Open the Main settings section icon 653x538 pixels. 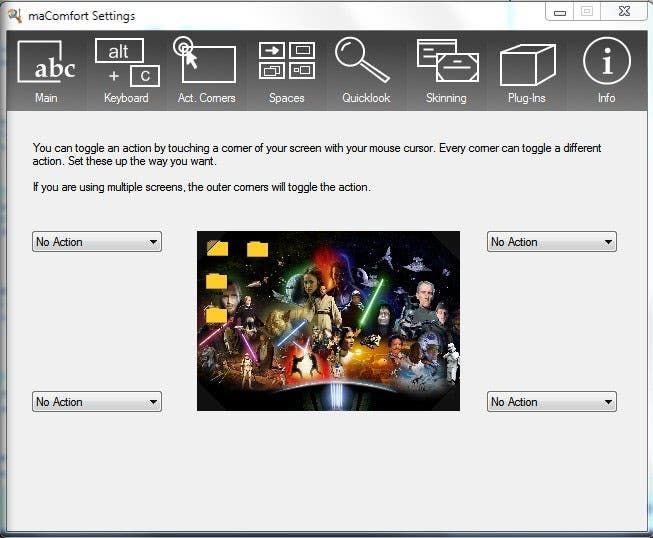46,70
